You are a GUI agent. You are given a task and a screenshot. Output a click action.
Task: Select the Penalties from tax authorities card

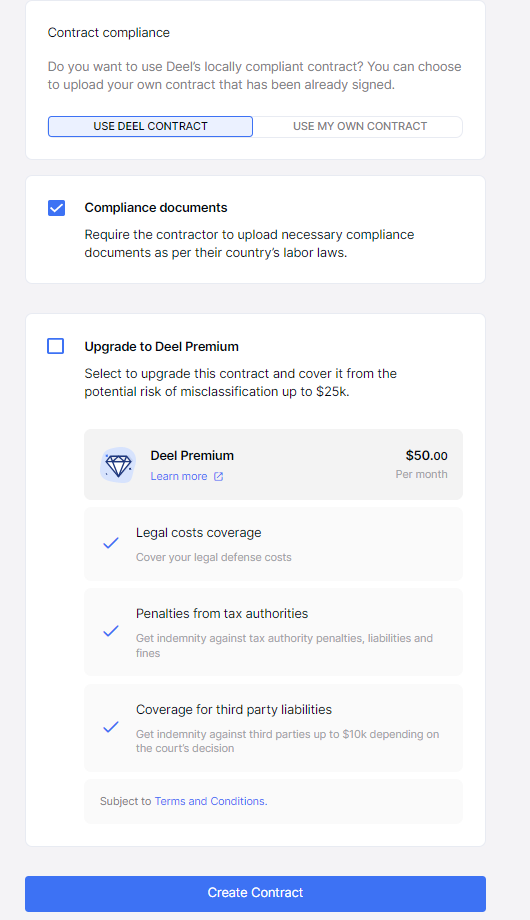(x=274, y=632)
